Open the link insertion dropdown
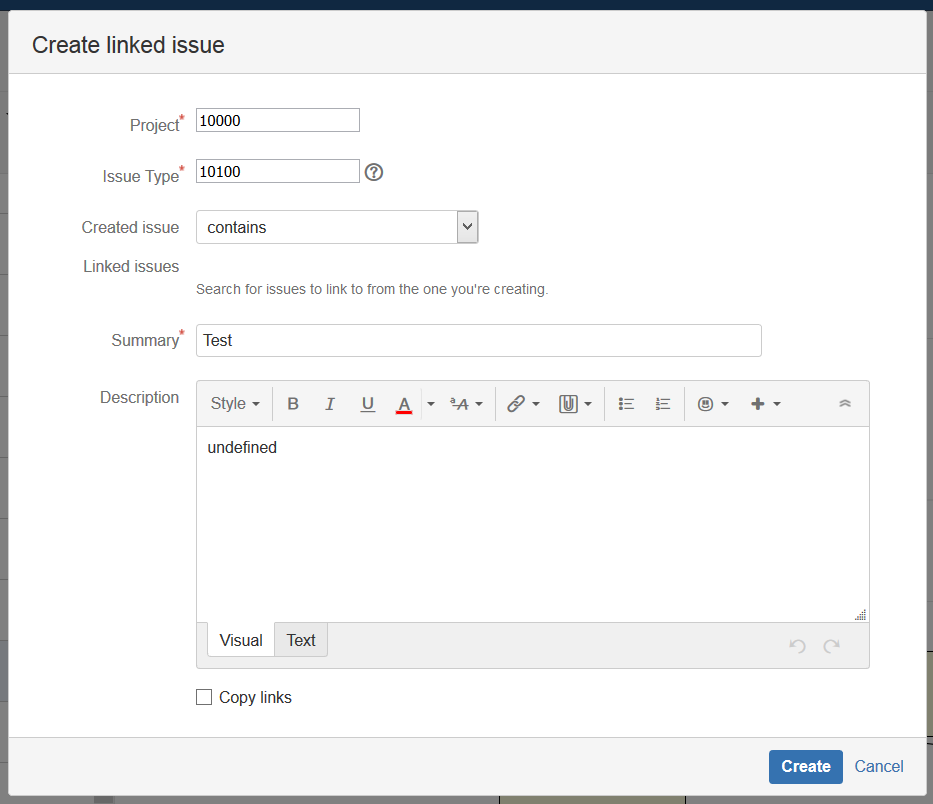 tap(523, 404)
